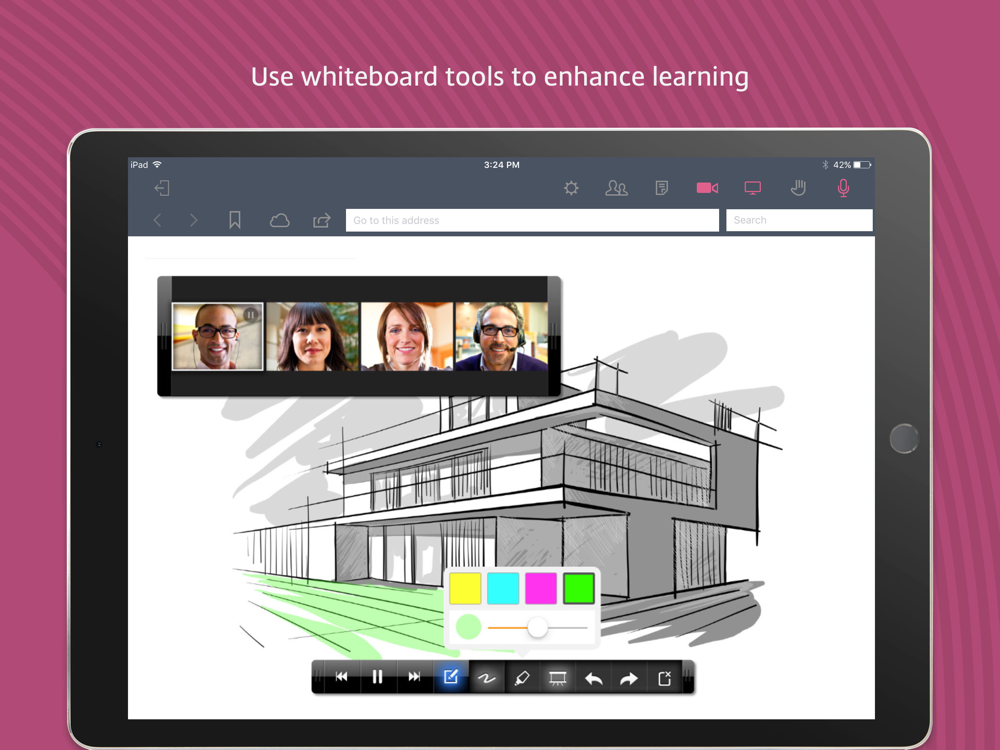
Task: Select the third participant's video thumbnail
Action: tap(407, 336)
